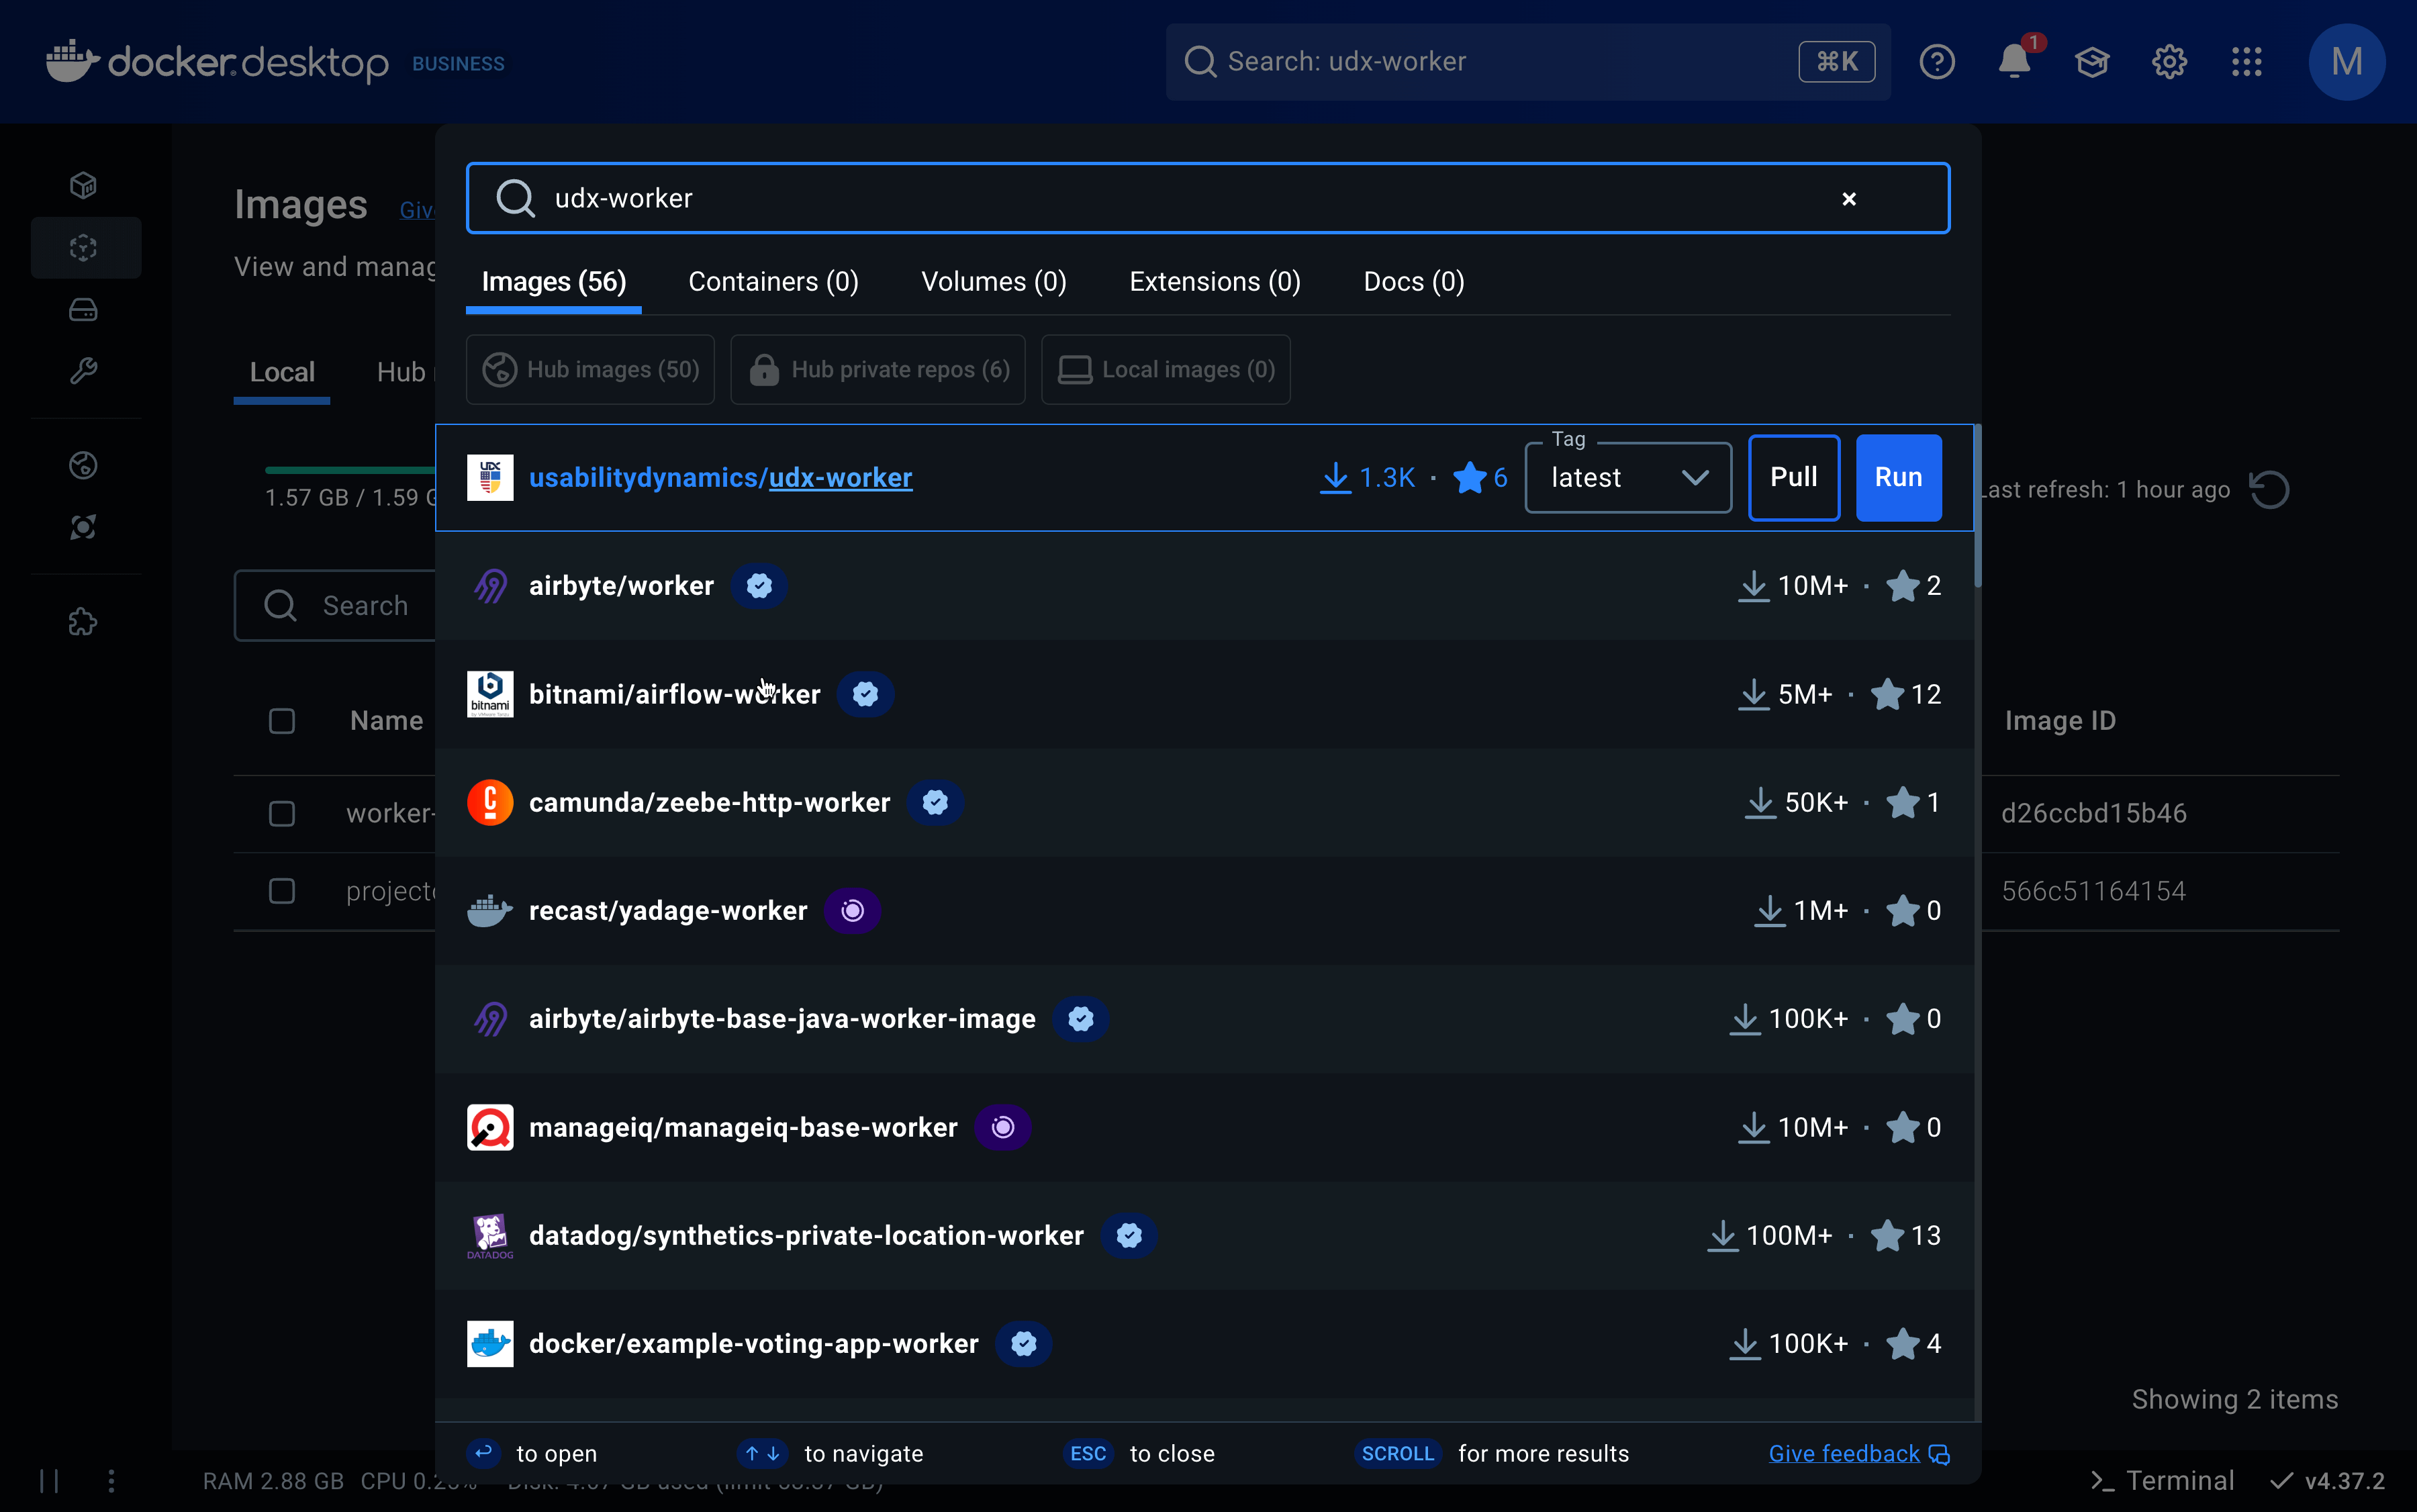The height and width of the screenshot is (1512, 2417).
Task: Toggle the select-all images checkbox
Action: tap(282, 721)
